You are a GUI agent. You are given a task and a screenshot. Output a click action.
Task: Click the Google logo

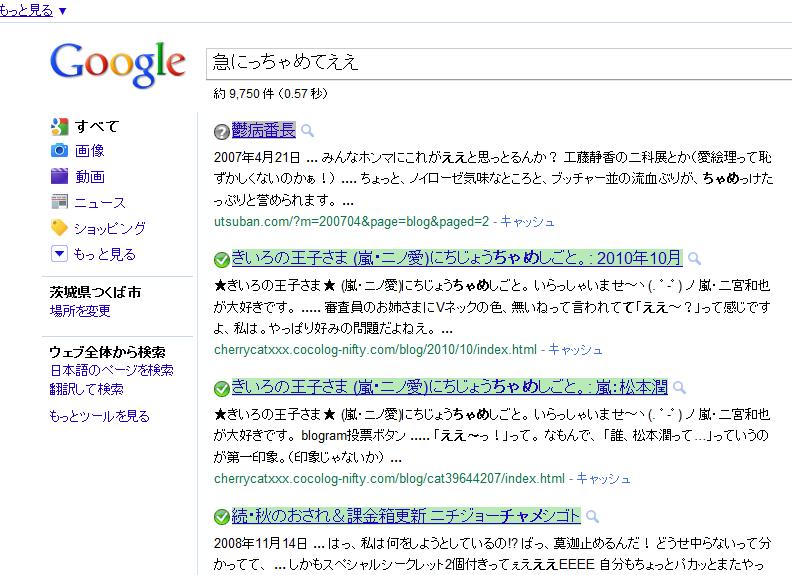click(117, 63)
